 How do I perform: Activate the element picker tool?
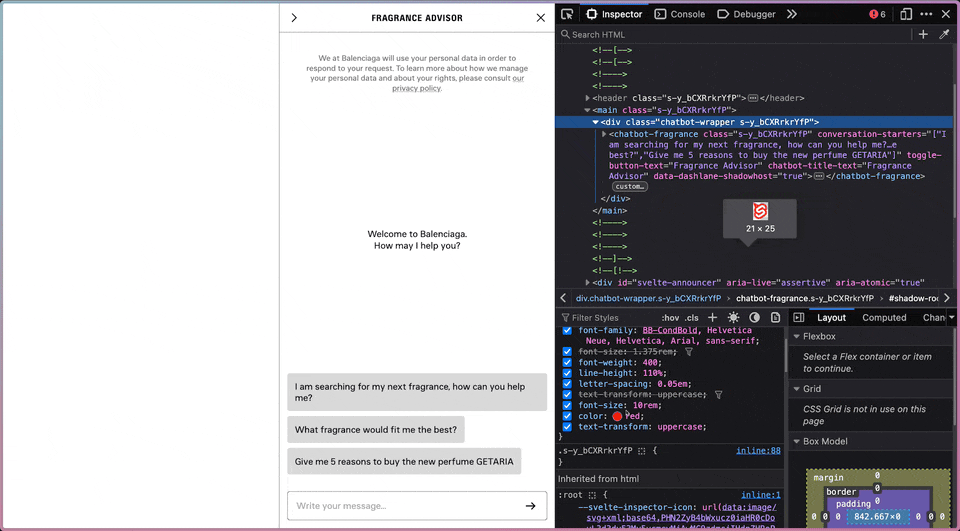[x=568, y=14]
